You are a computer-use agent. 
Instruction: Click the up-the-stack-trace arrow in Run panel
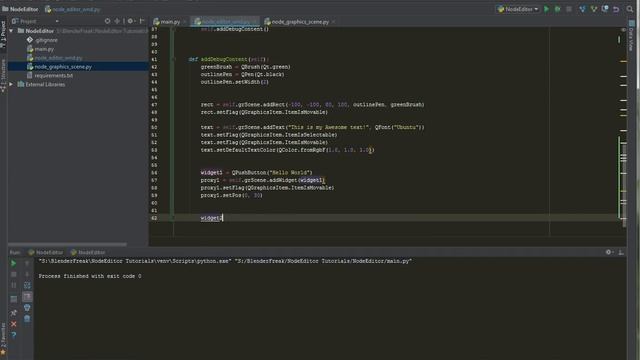(x=27, y=263)
